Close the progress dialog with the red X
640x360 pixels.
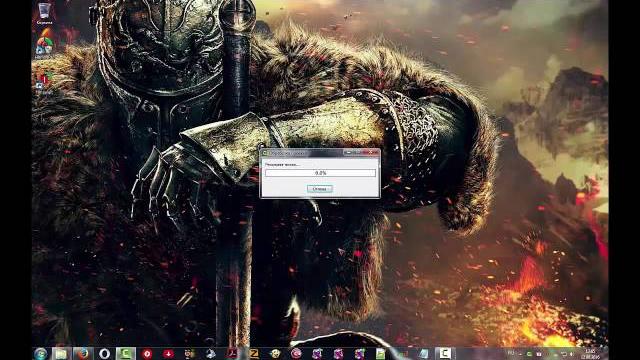pos(371,153)
